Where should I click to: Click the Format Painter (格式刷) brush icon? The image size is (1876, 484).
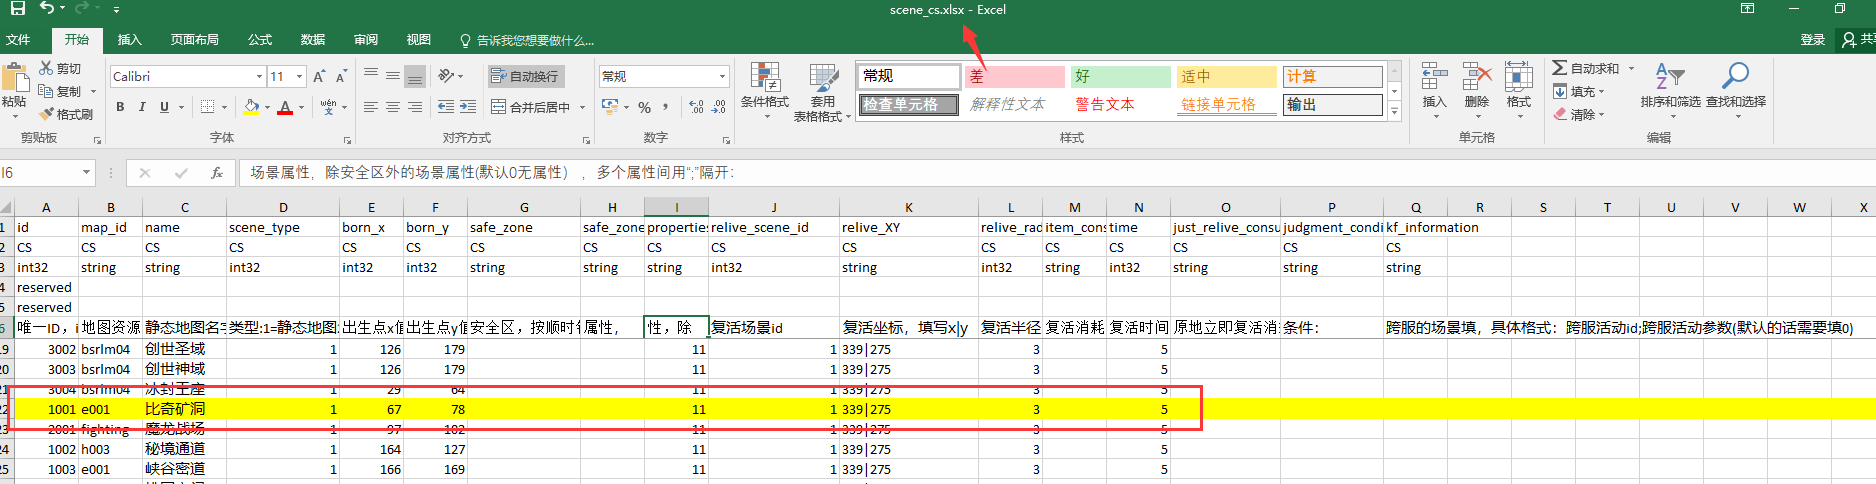(x=46, y=114)
